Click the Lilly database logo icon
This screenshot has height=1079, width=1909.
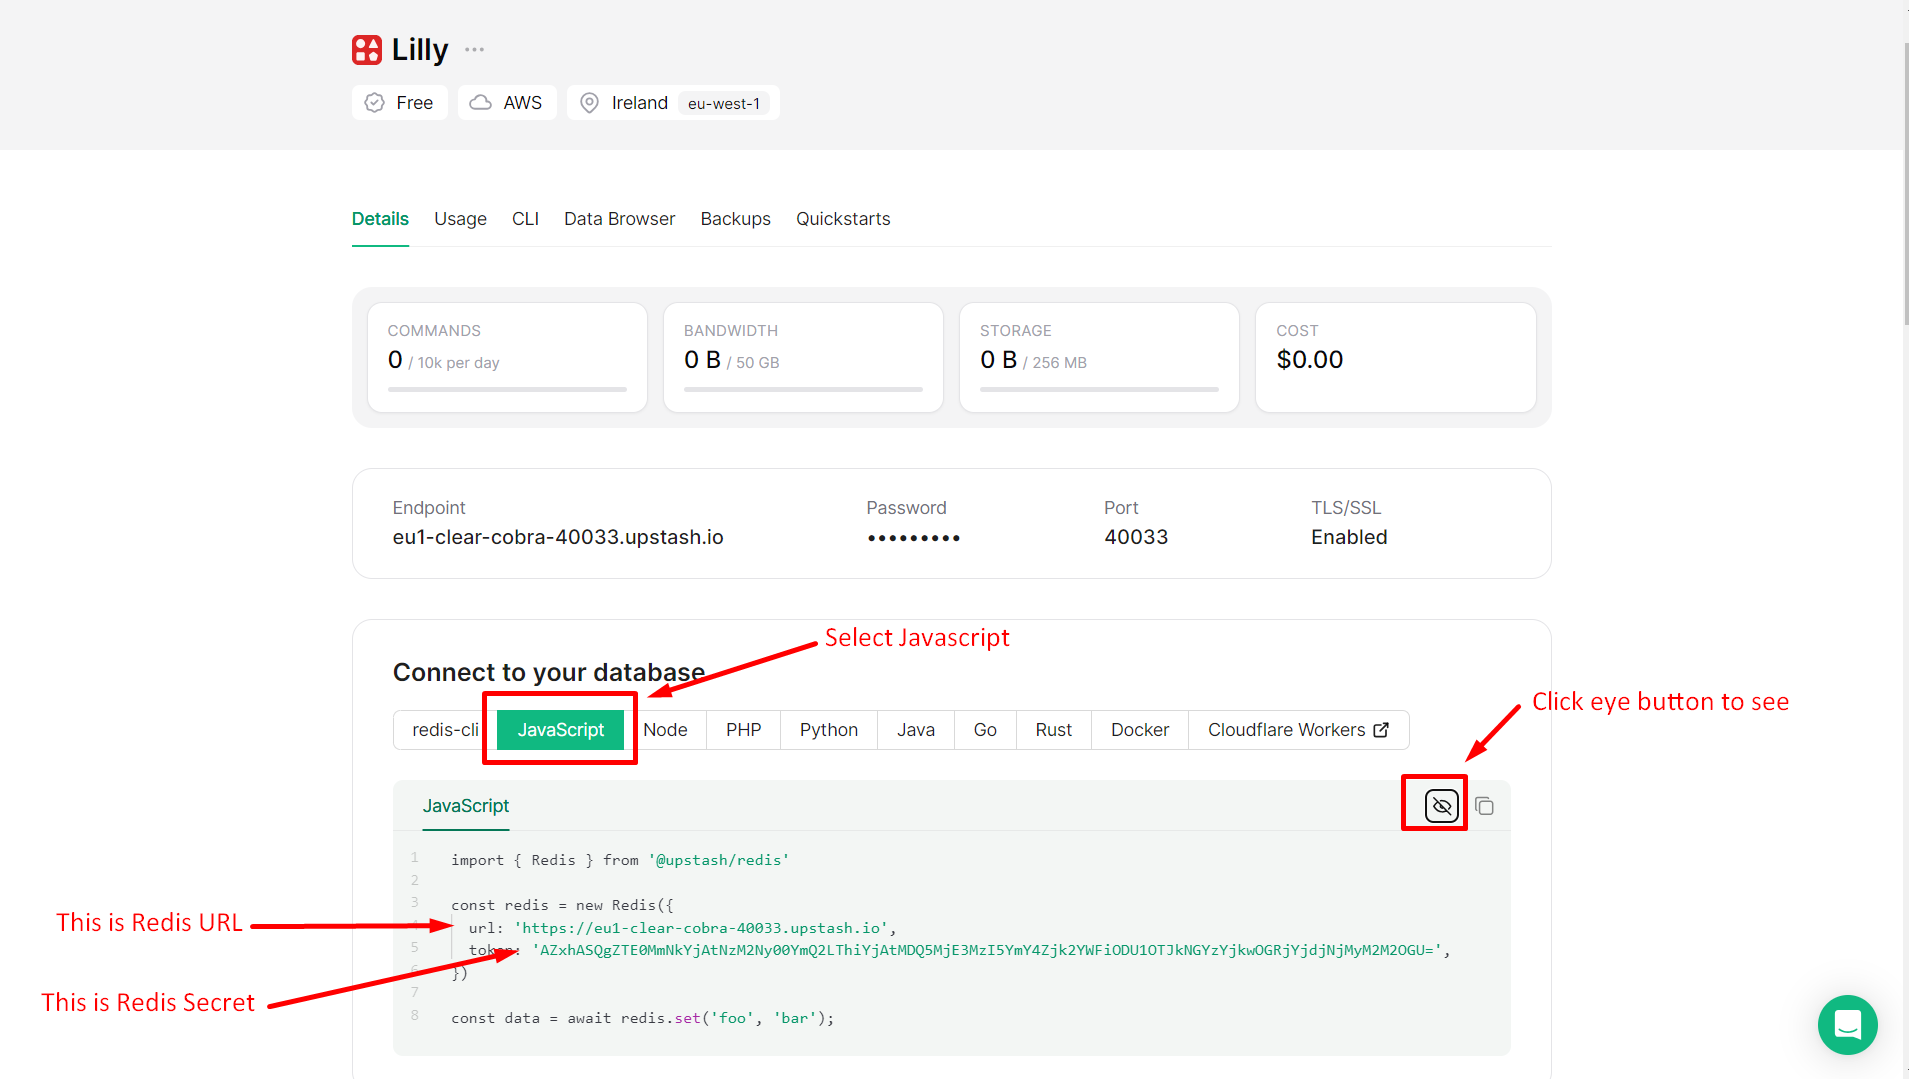click(367, 50)
